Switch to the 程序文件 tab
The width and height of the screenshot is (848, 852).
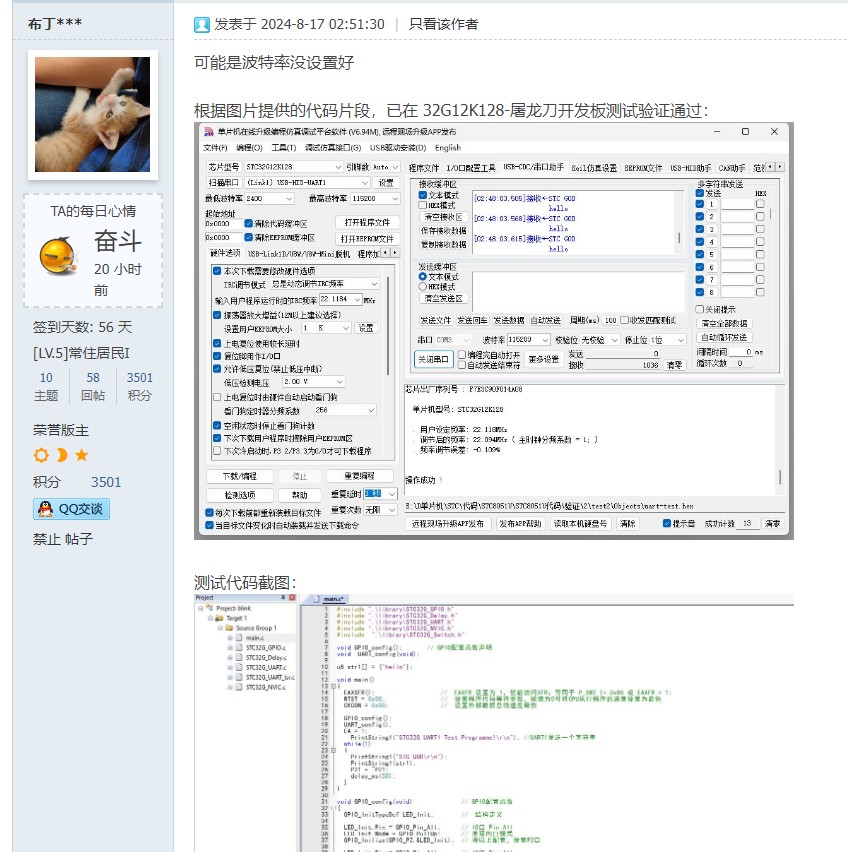point(424,168)
